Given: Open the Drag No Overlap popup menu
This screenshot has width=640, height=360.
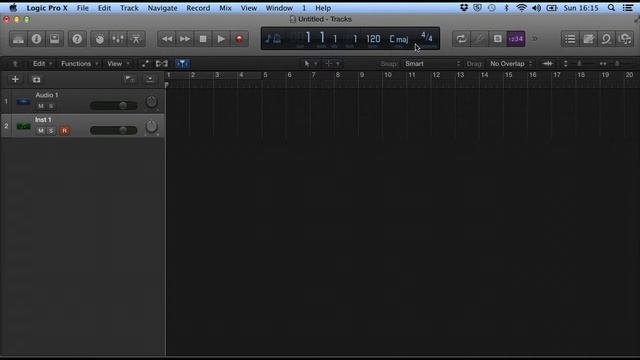Looking at the screenshot, I should pyautogui.click(x=511, y=64).
